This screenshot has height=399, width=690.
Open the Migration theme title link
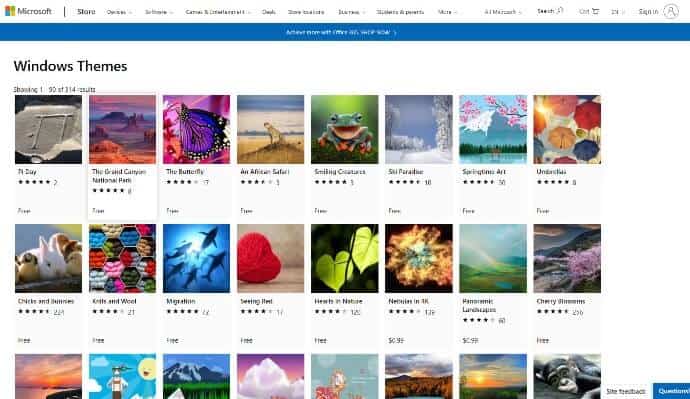click(180, 301)
